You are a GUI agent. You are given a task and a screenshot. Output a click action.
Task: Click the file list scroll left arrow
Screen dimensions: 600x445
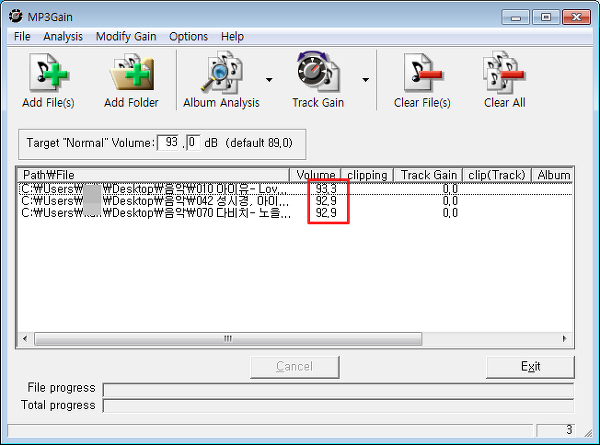(25, 339)
